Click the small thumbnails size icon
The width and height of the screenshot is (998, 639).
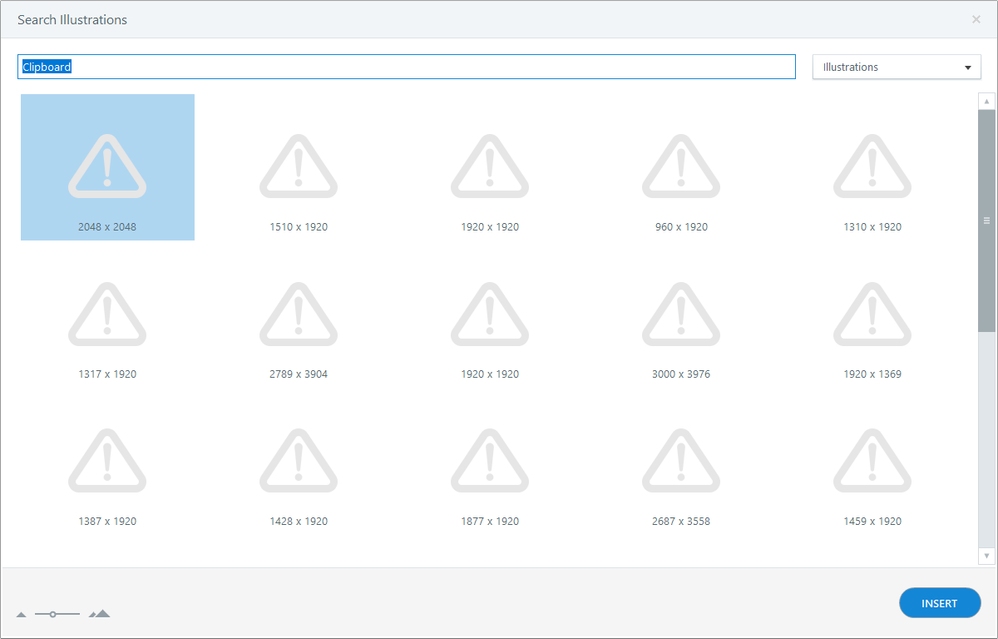(x=21, y=614)
